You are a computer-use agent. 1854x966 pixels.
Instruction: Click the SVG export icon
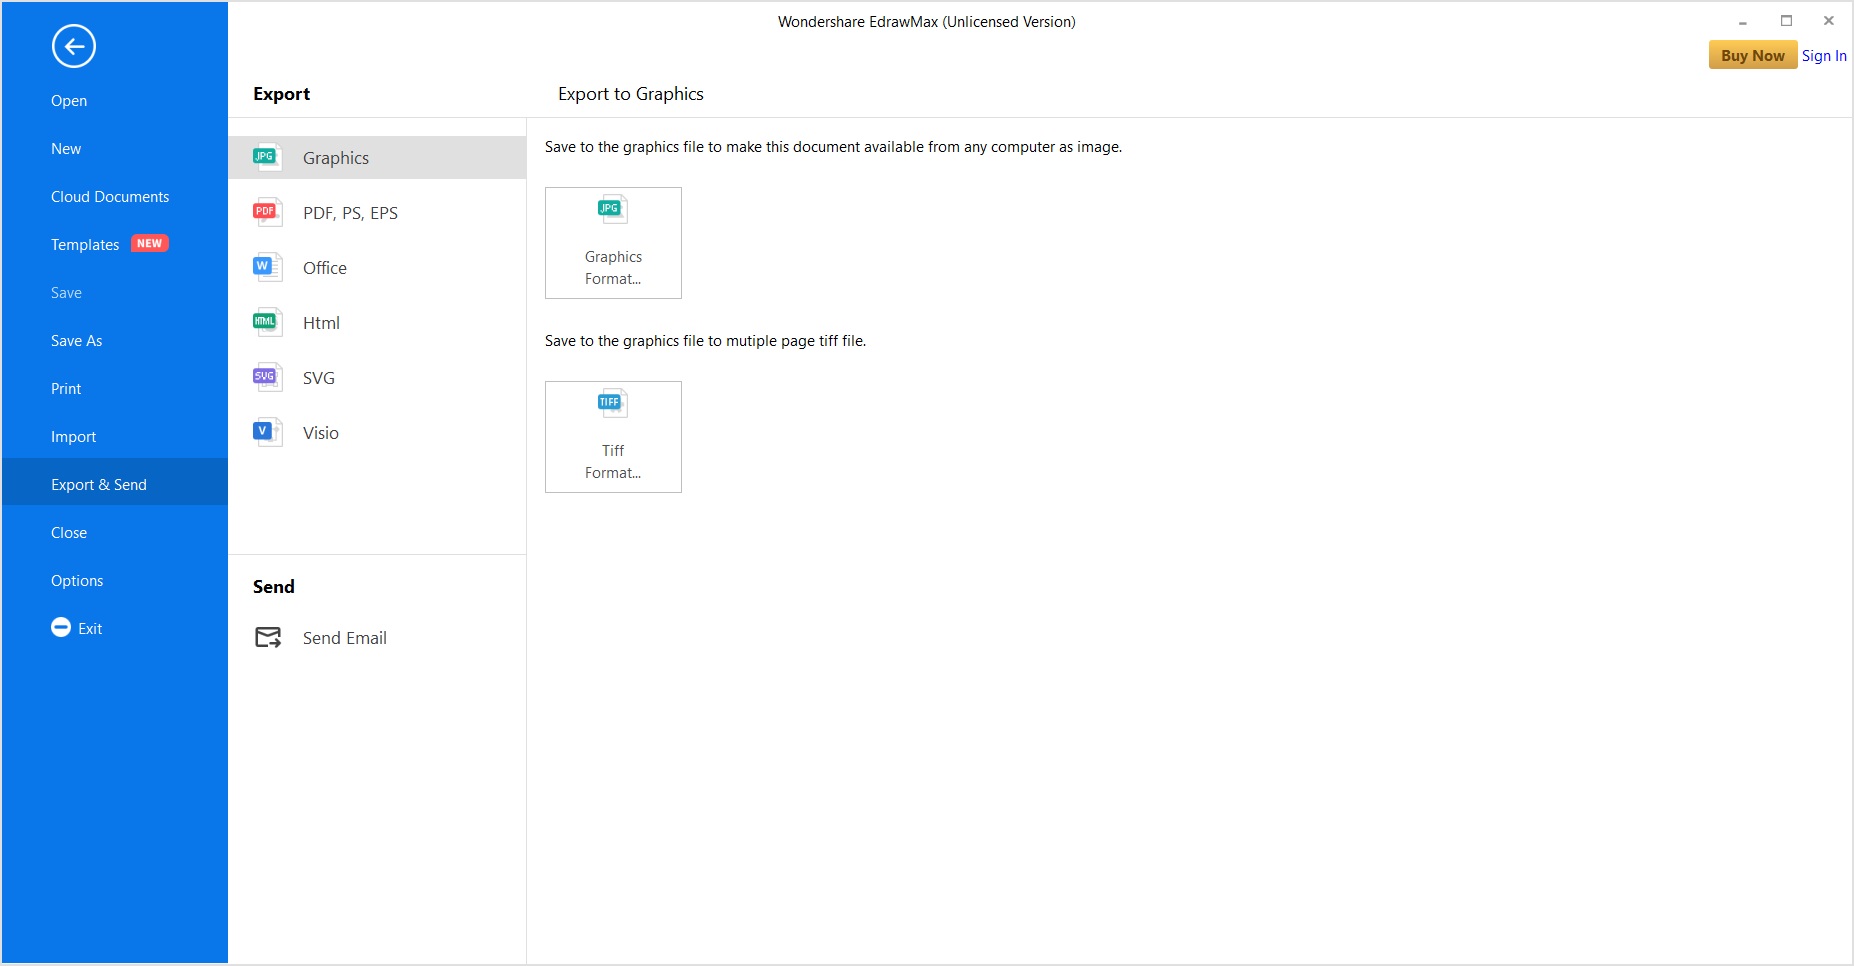click(265, 377)
